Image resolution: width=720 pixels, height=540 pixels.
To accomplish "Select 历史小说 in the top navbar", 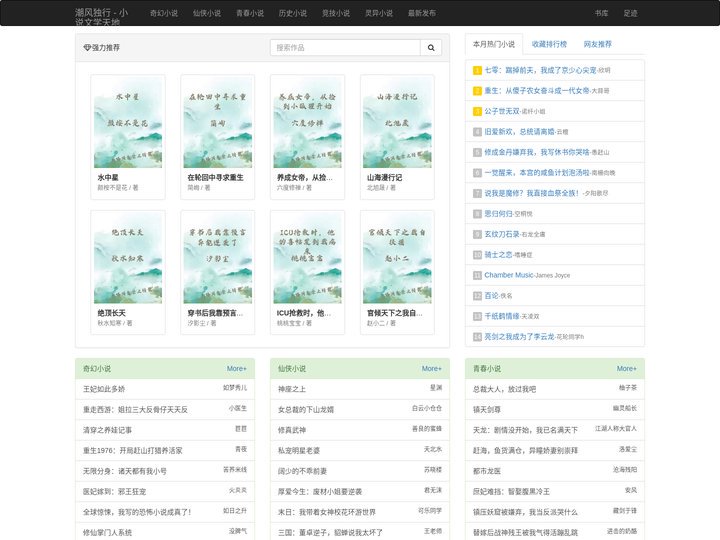I will pos(292,13).
